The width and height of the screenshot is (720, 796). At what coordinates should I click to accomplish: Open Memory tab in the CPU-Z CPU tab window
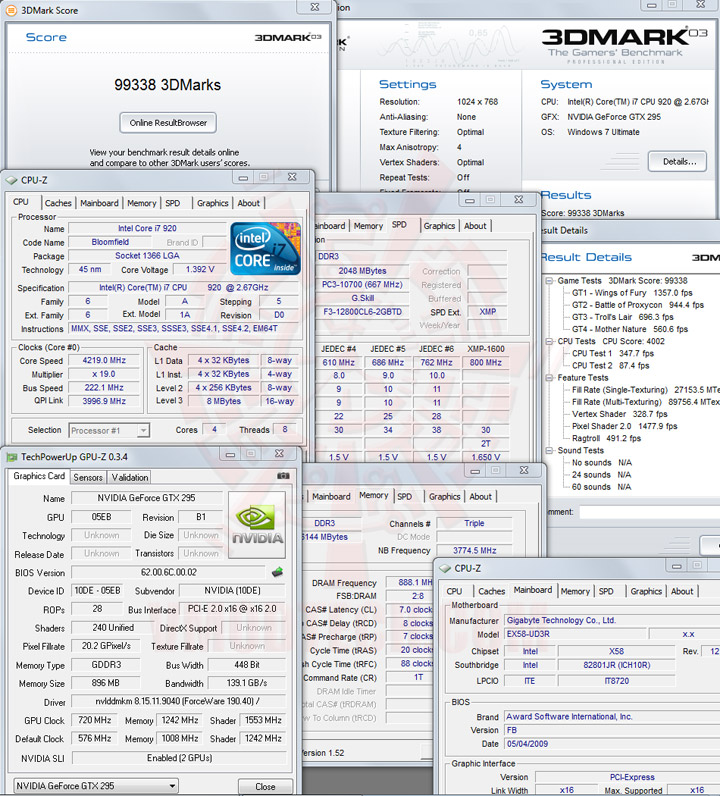(x=142, y=203)
